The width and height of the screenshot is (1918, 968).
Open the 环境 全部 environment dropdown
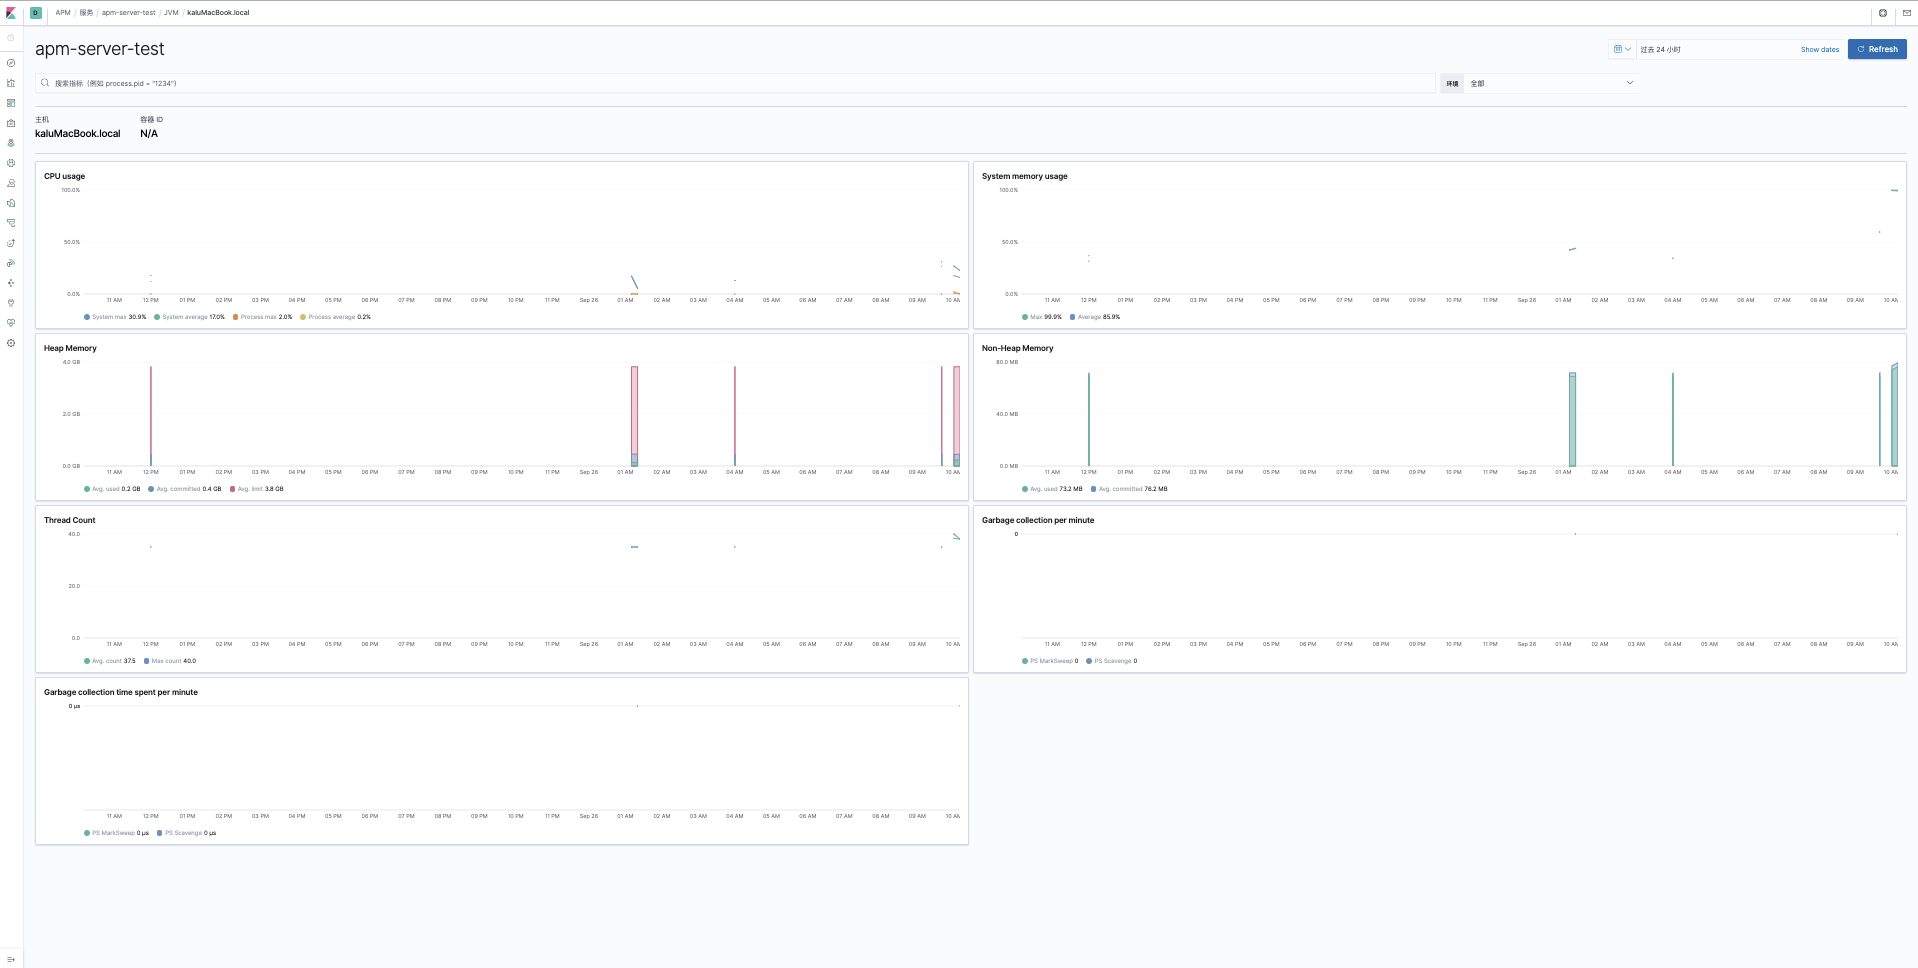click(x=1549, y=83)
